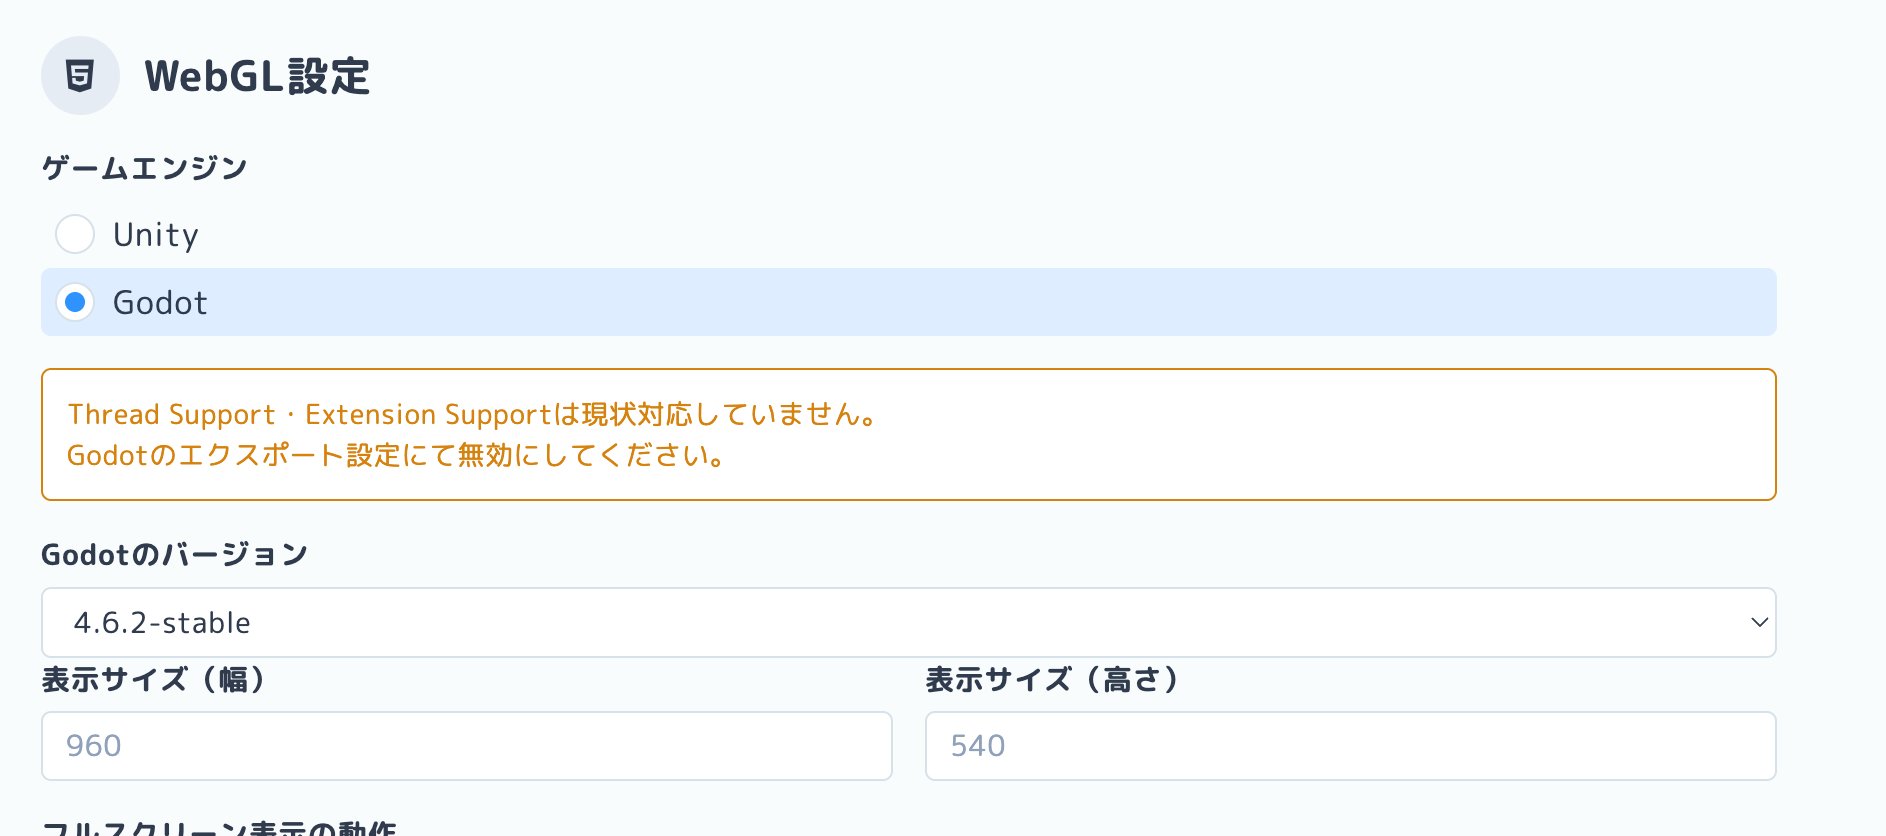Click the 4.6.2-stable version text
Viewport: 1886px width, 836px height.
(x=162, y=623)
